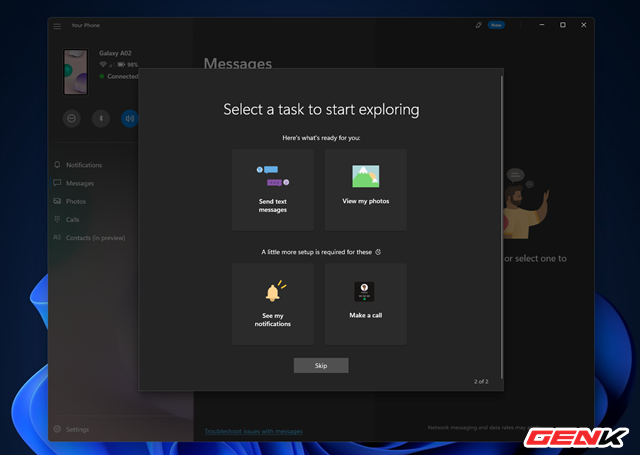
Task: Click the Galaxy A02 phone thumbnail
Action: tap(76, 72)
